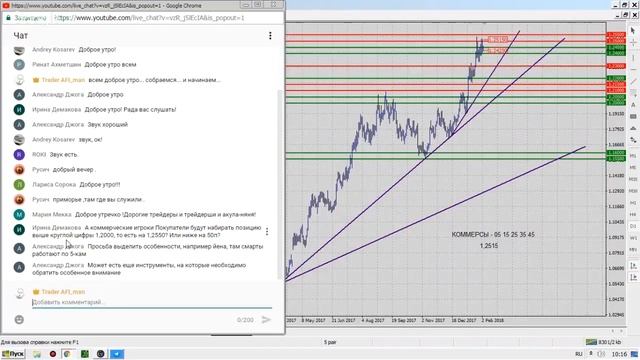This screenshot has height=360, width=640.
Task: Switch chart to H1 timeframe
Action: (x=633, y=203)
